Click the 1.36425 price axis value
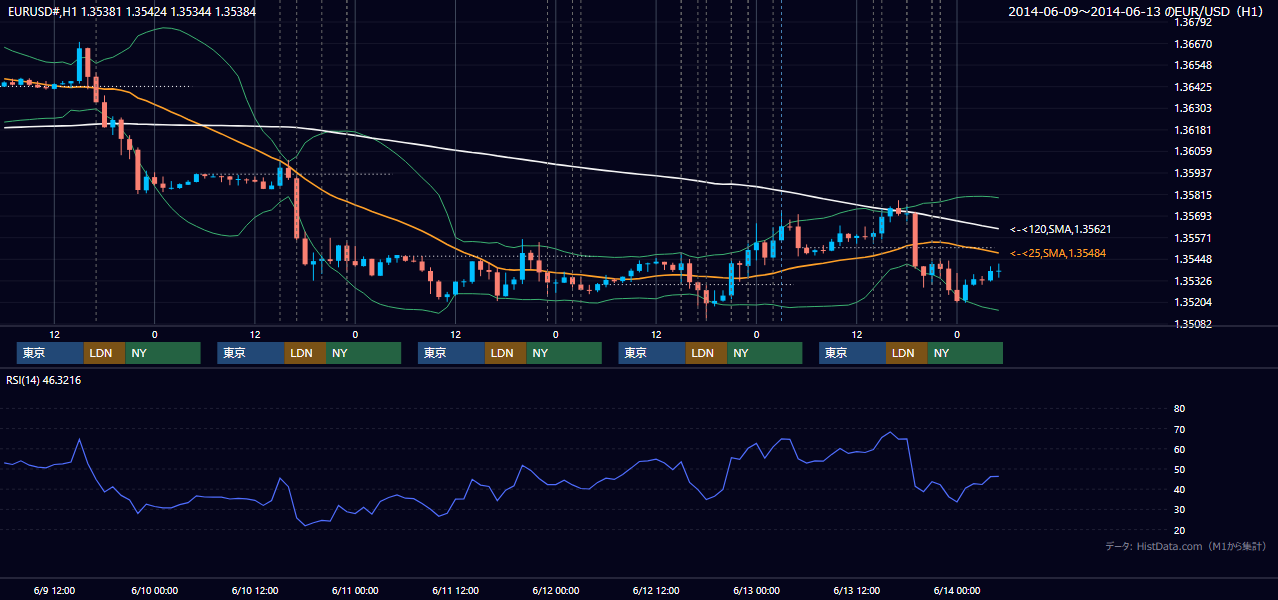Screen dimensions: 1278x600 pos(1193,87)
